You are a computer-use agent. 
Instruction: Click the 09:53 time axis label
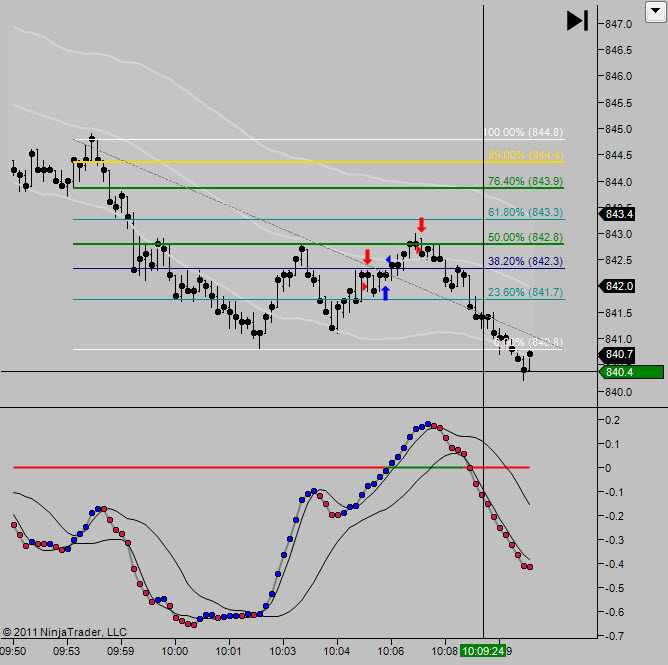click(66, 651)
